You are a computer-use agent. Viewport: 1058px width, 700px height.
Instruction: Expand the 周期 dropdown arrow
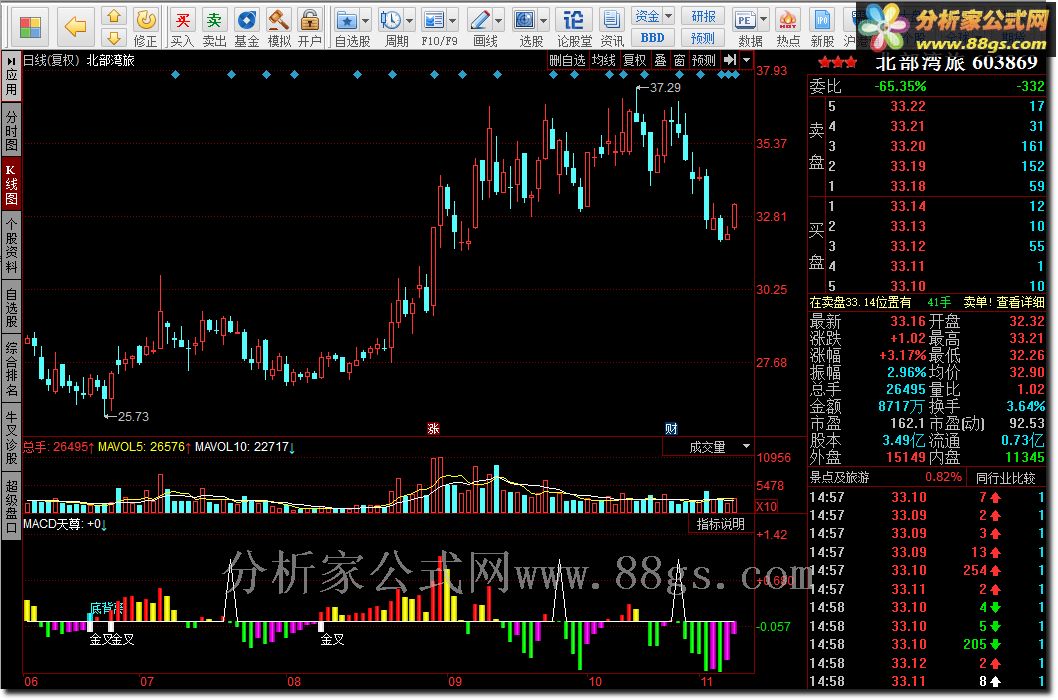(408, 20)
